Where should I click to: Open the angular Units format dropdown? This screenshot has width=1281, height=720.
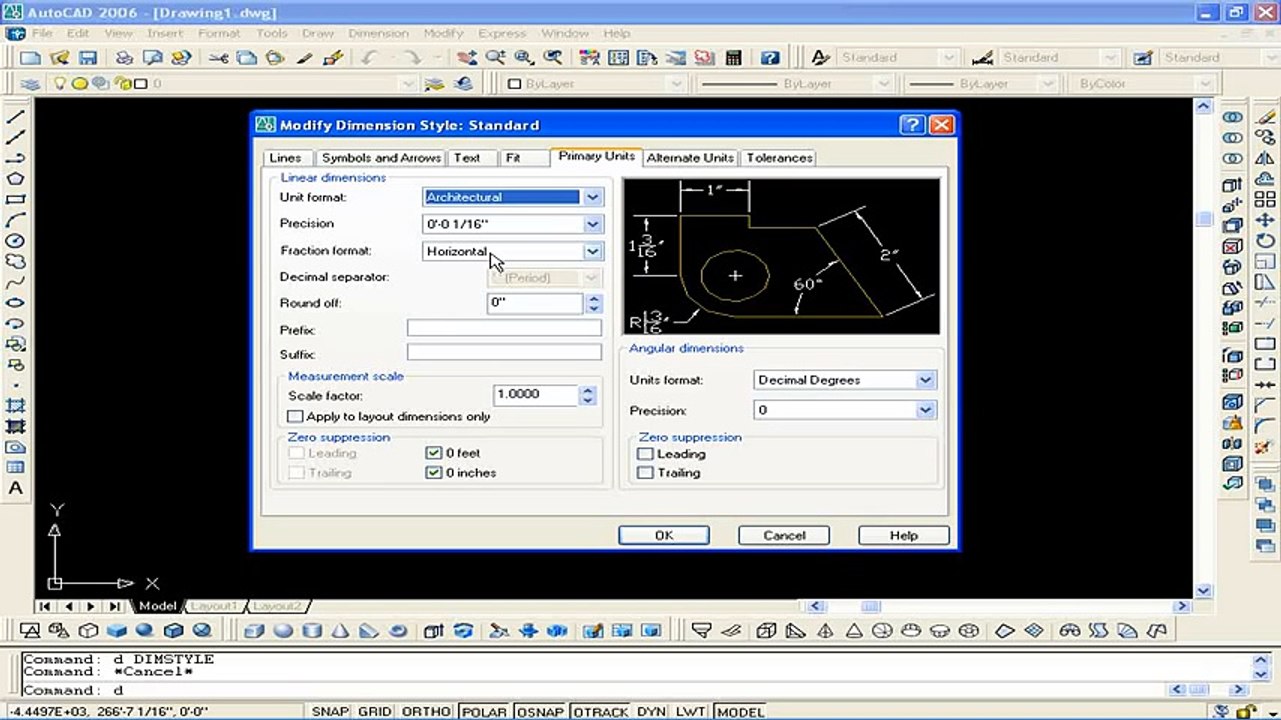pyautogui.click(x=925, y=380)
